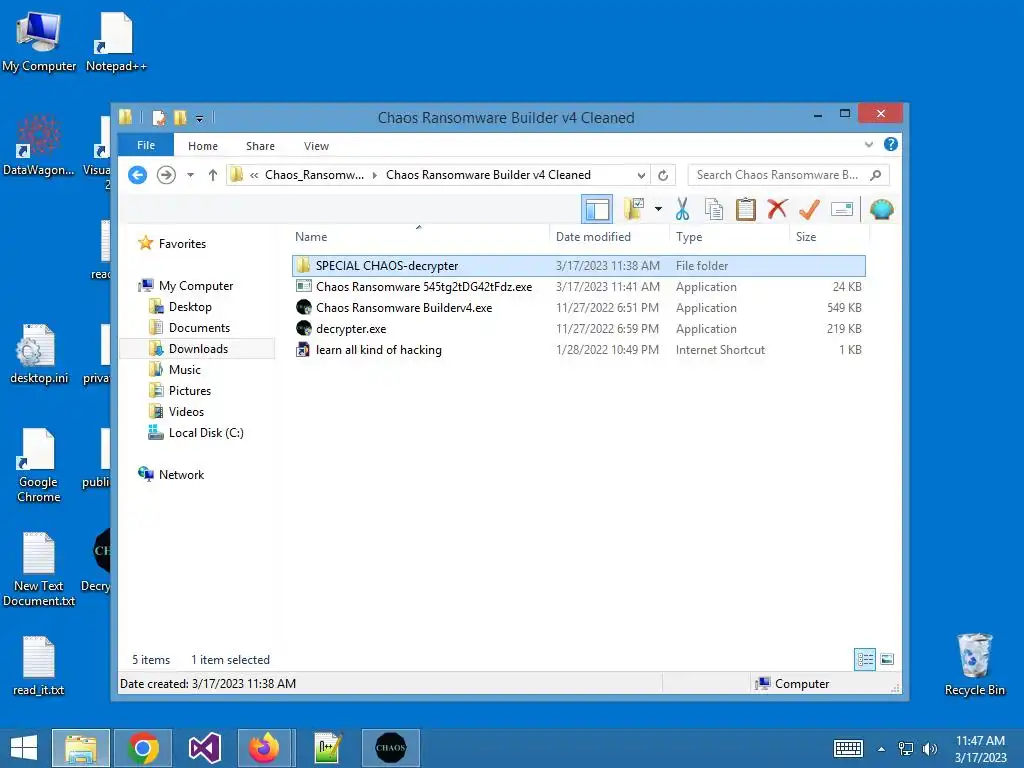Sort by Size column header
Image resolution: width=1024 pixels, height=768 pixels.
(x=829, y=236)
